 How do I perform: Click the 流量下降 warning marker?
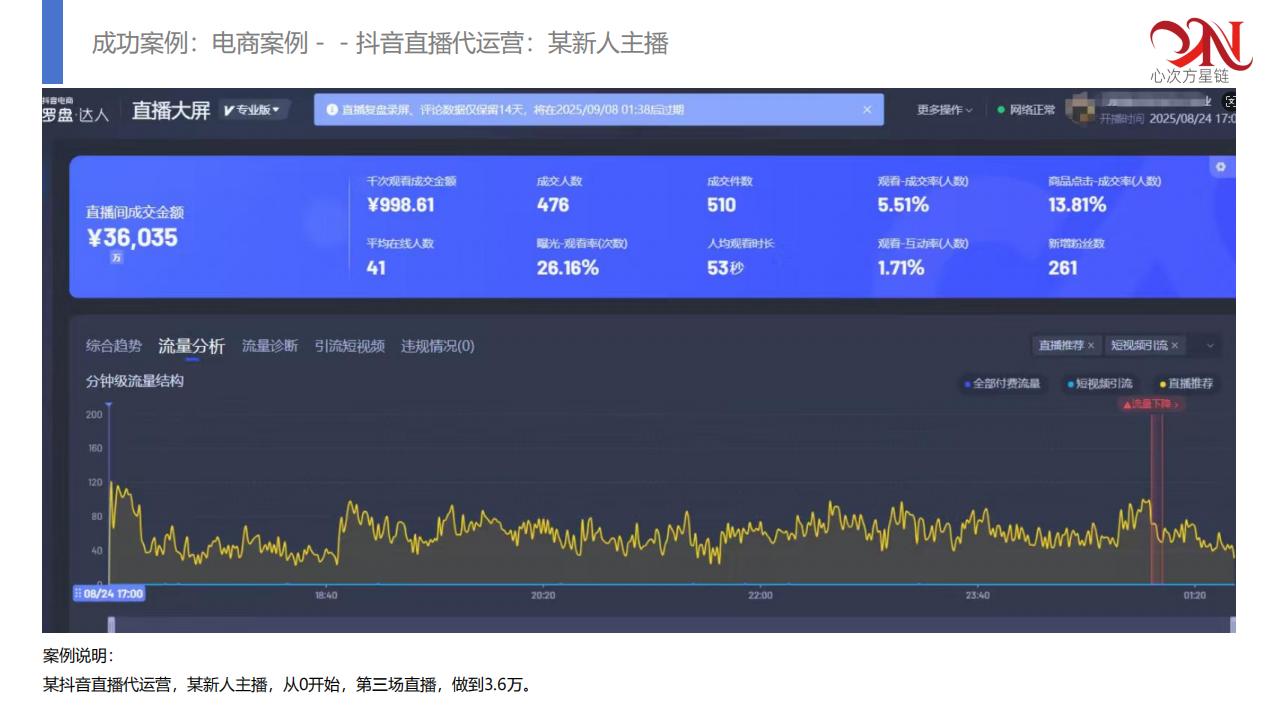coord(1152,404)
